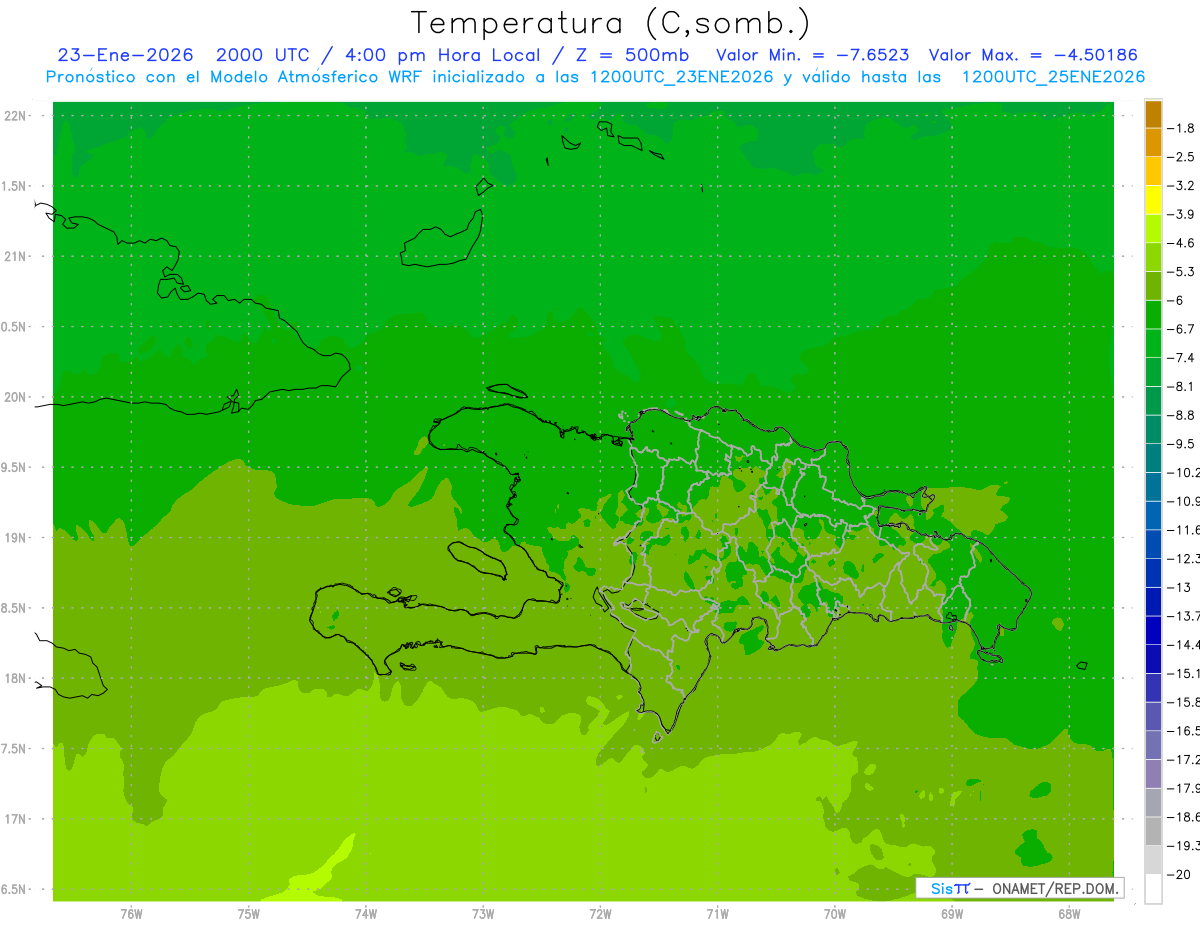The height and width of the screenshot is (927, 1200).
Task: Click the '-20' colorbar value
Action: [1180, 873]
